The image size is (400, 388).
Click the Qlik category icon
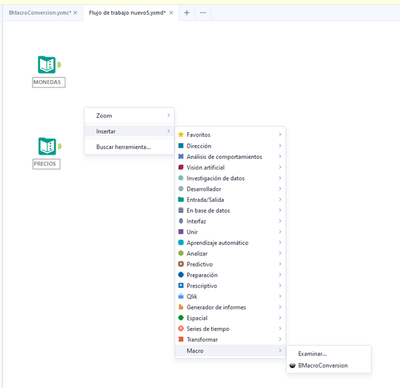pos(181,296)
